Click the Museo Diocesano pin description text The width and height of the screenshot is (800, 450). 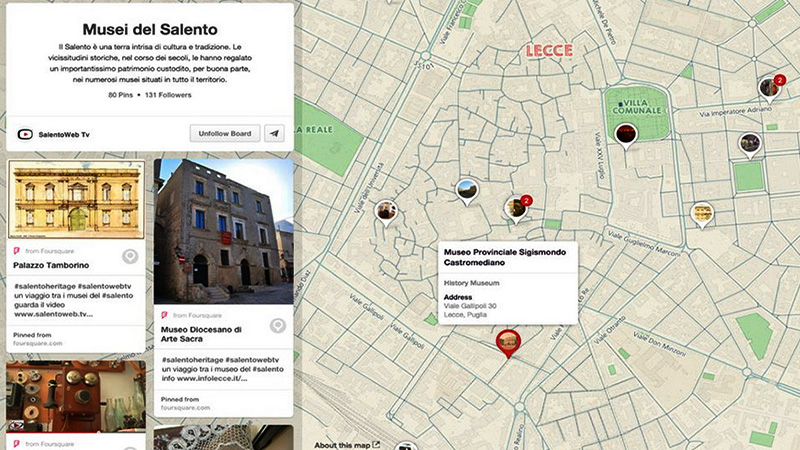222,369
